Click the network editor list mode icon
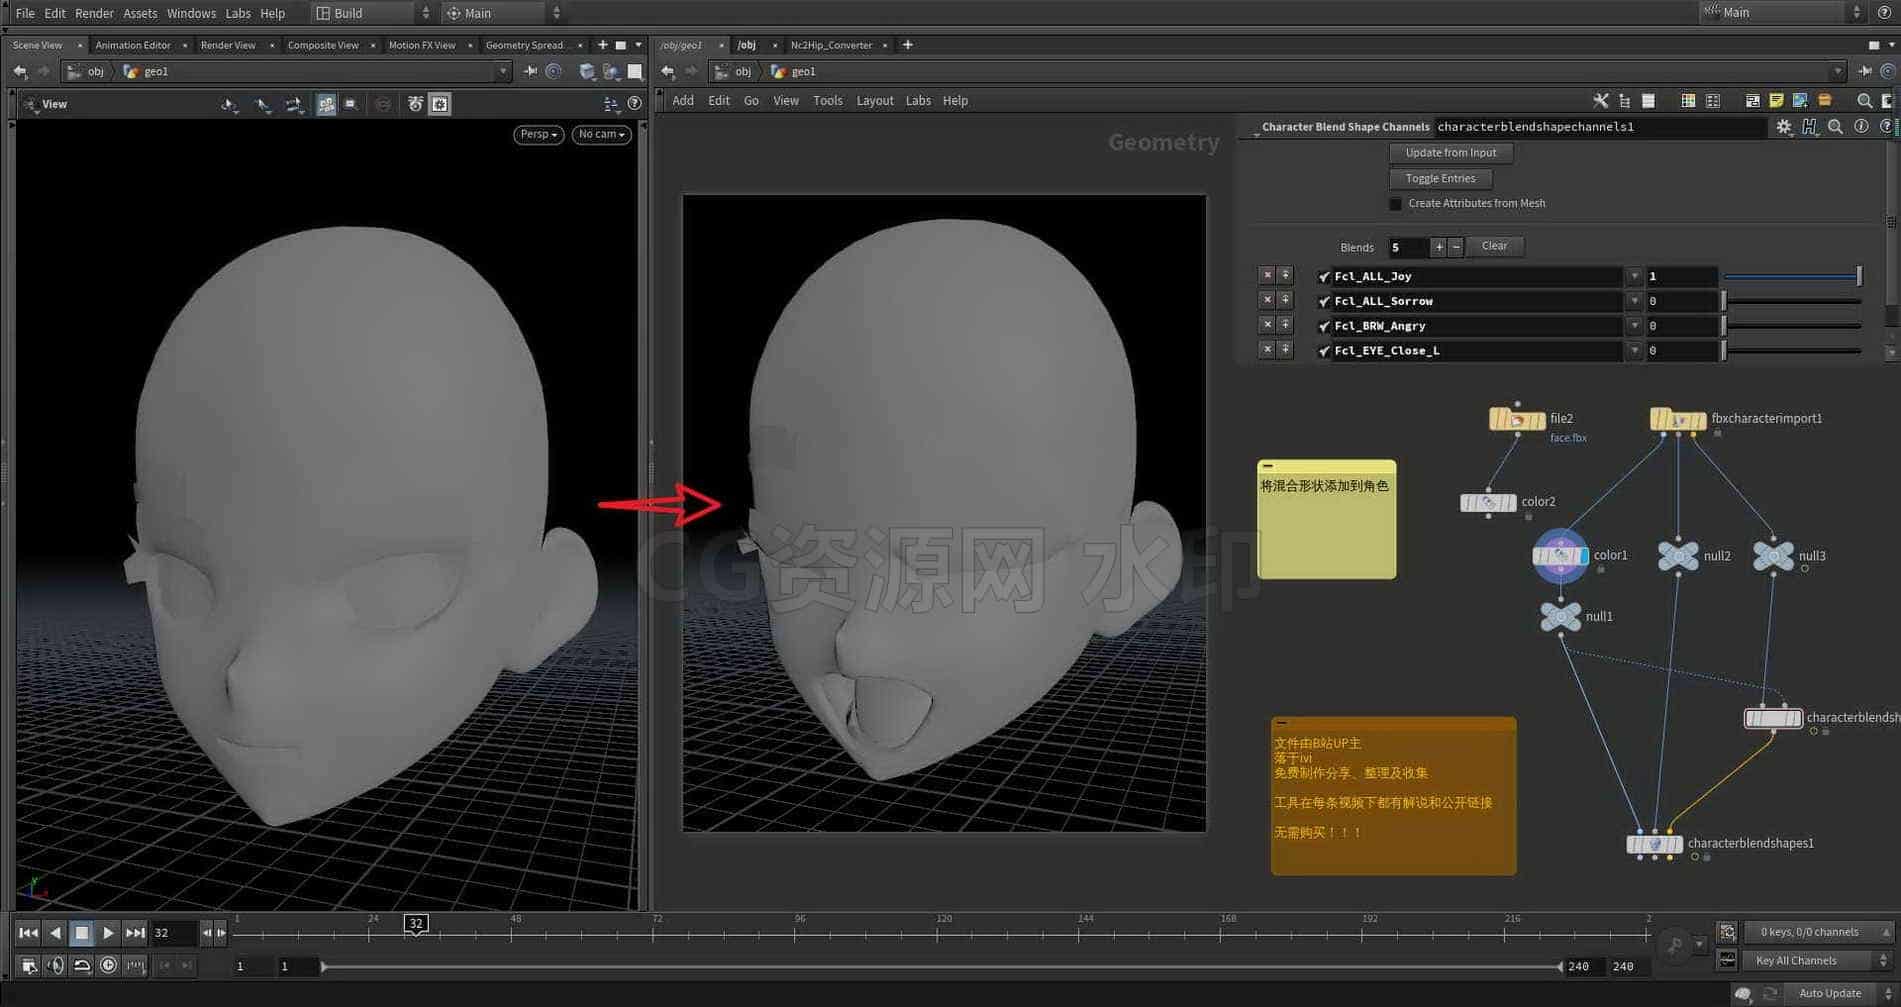 click(1648, 101)
